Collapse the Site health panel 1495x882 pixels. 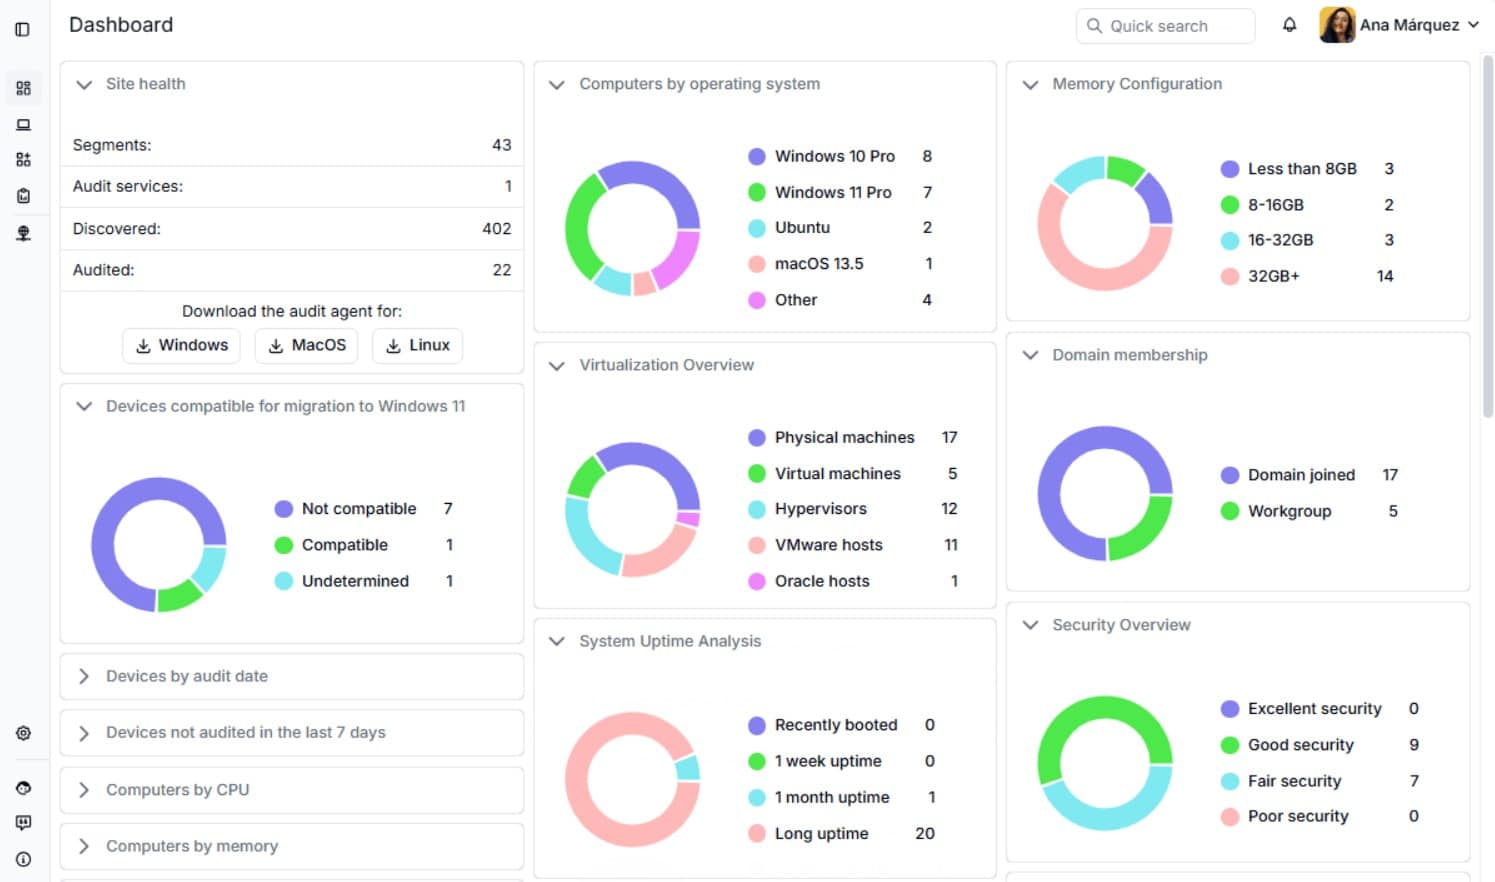click(84, 84)
